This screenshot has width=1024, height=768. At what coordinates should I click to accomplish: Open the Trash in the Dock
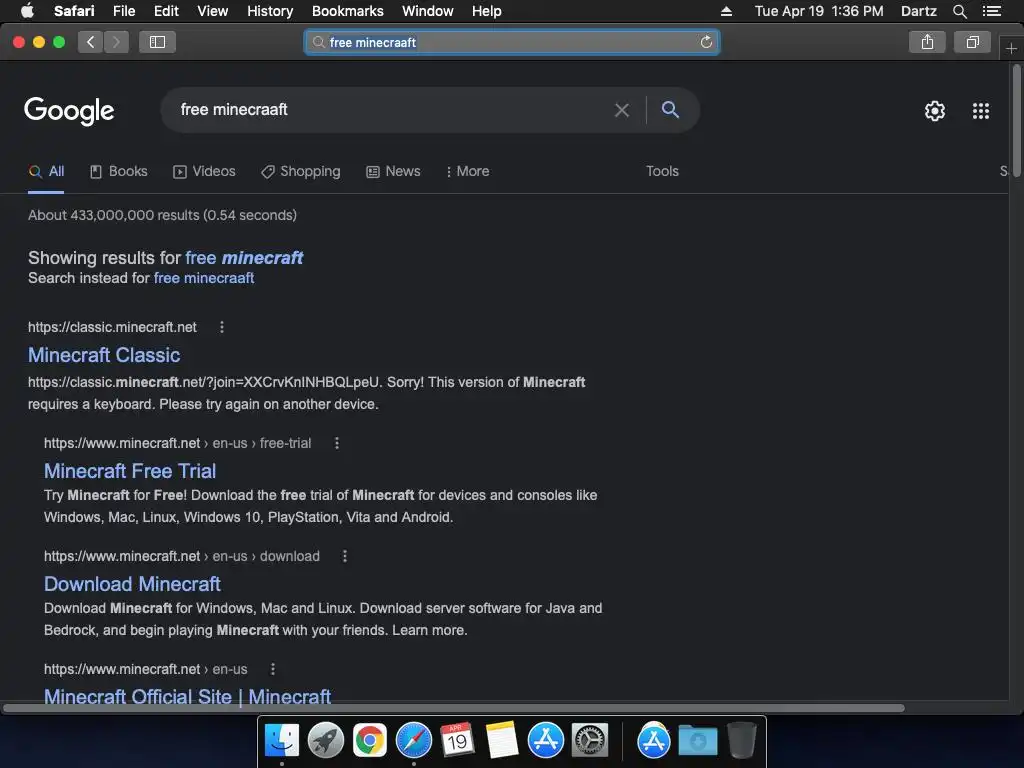[741, 741]
